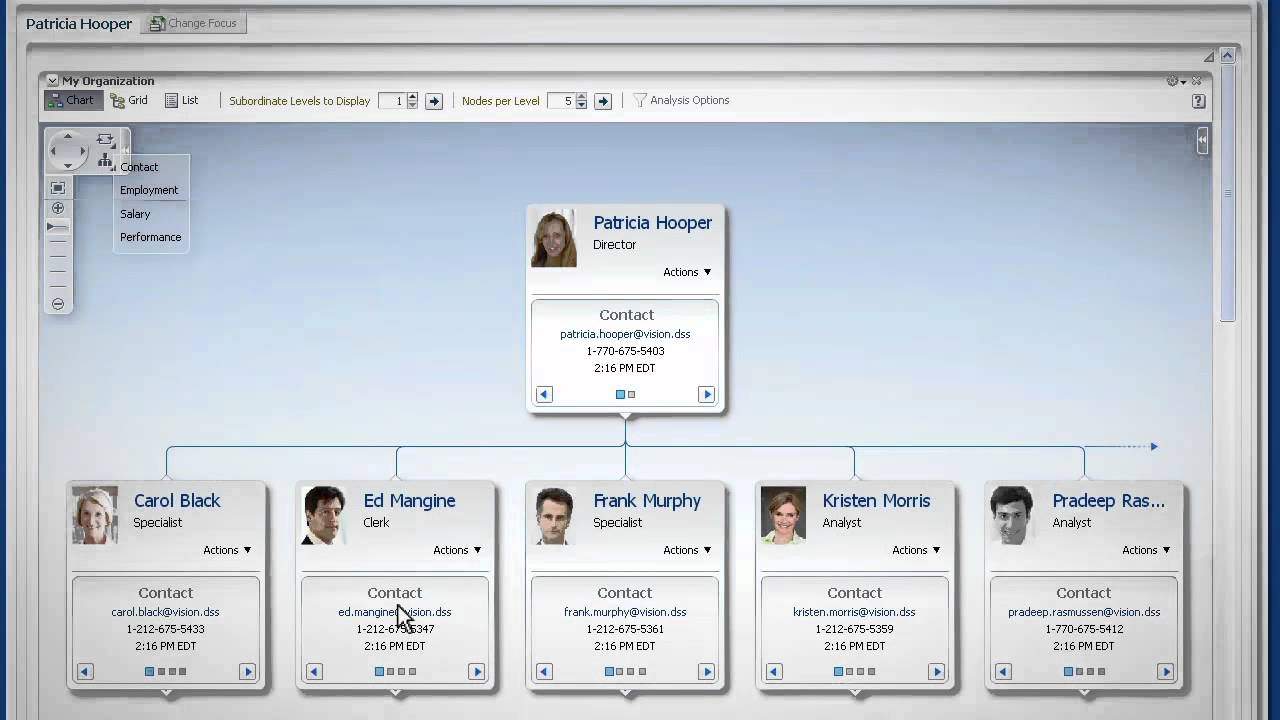
Task: Switch to the Chart view
Action: coord(73,100)
